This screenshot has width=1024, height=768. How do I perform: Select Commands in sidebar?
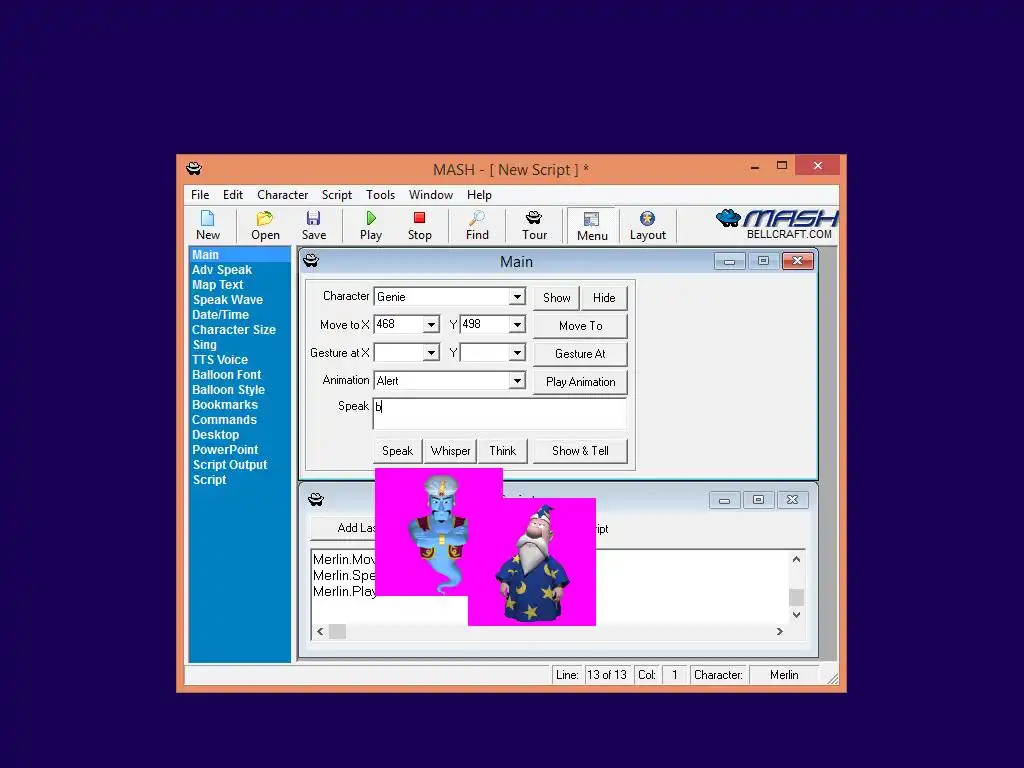[x=224, y=420]
